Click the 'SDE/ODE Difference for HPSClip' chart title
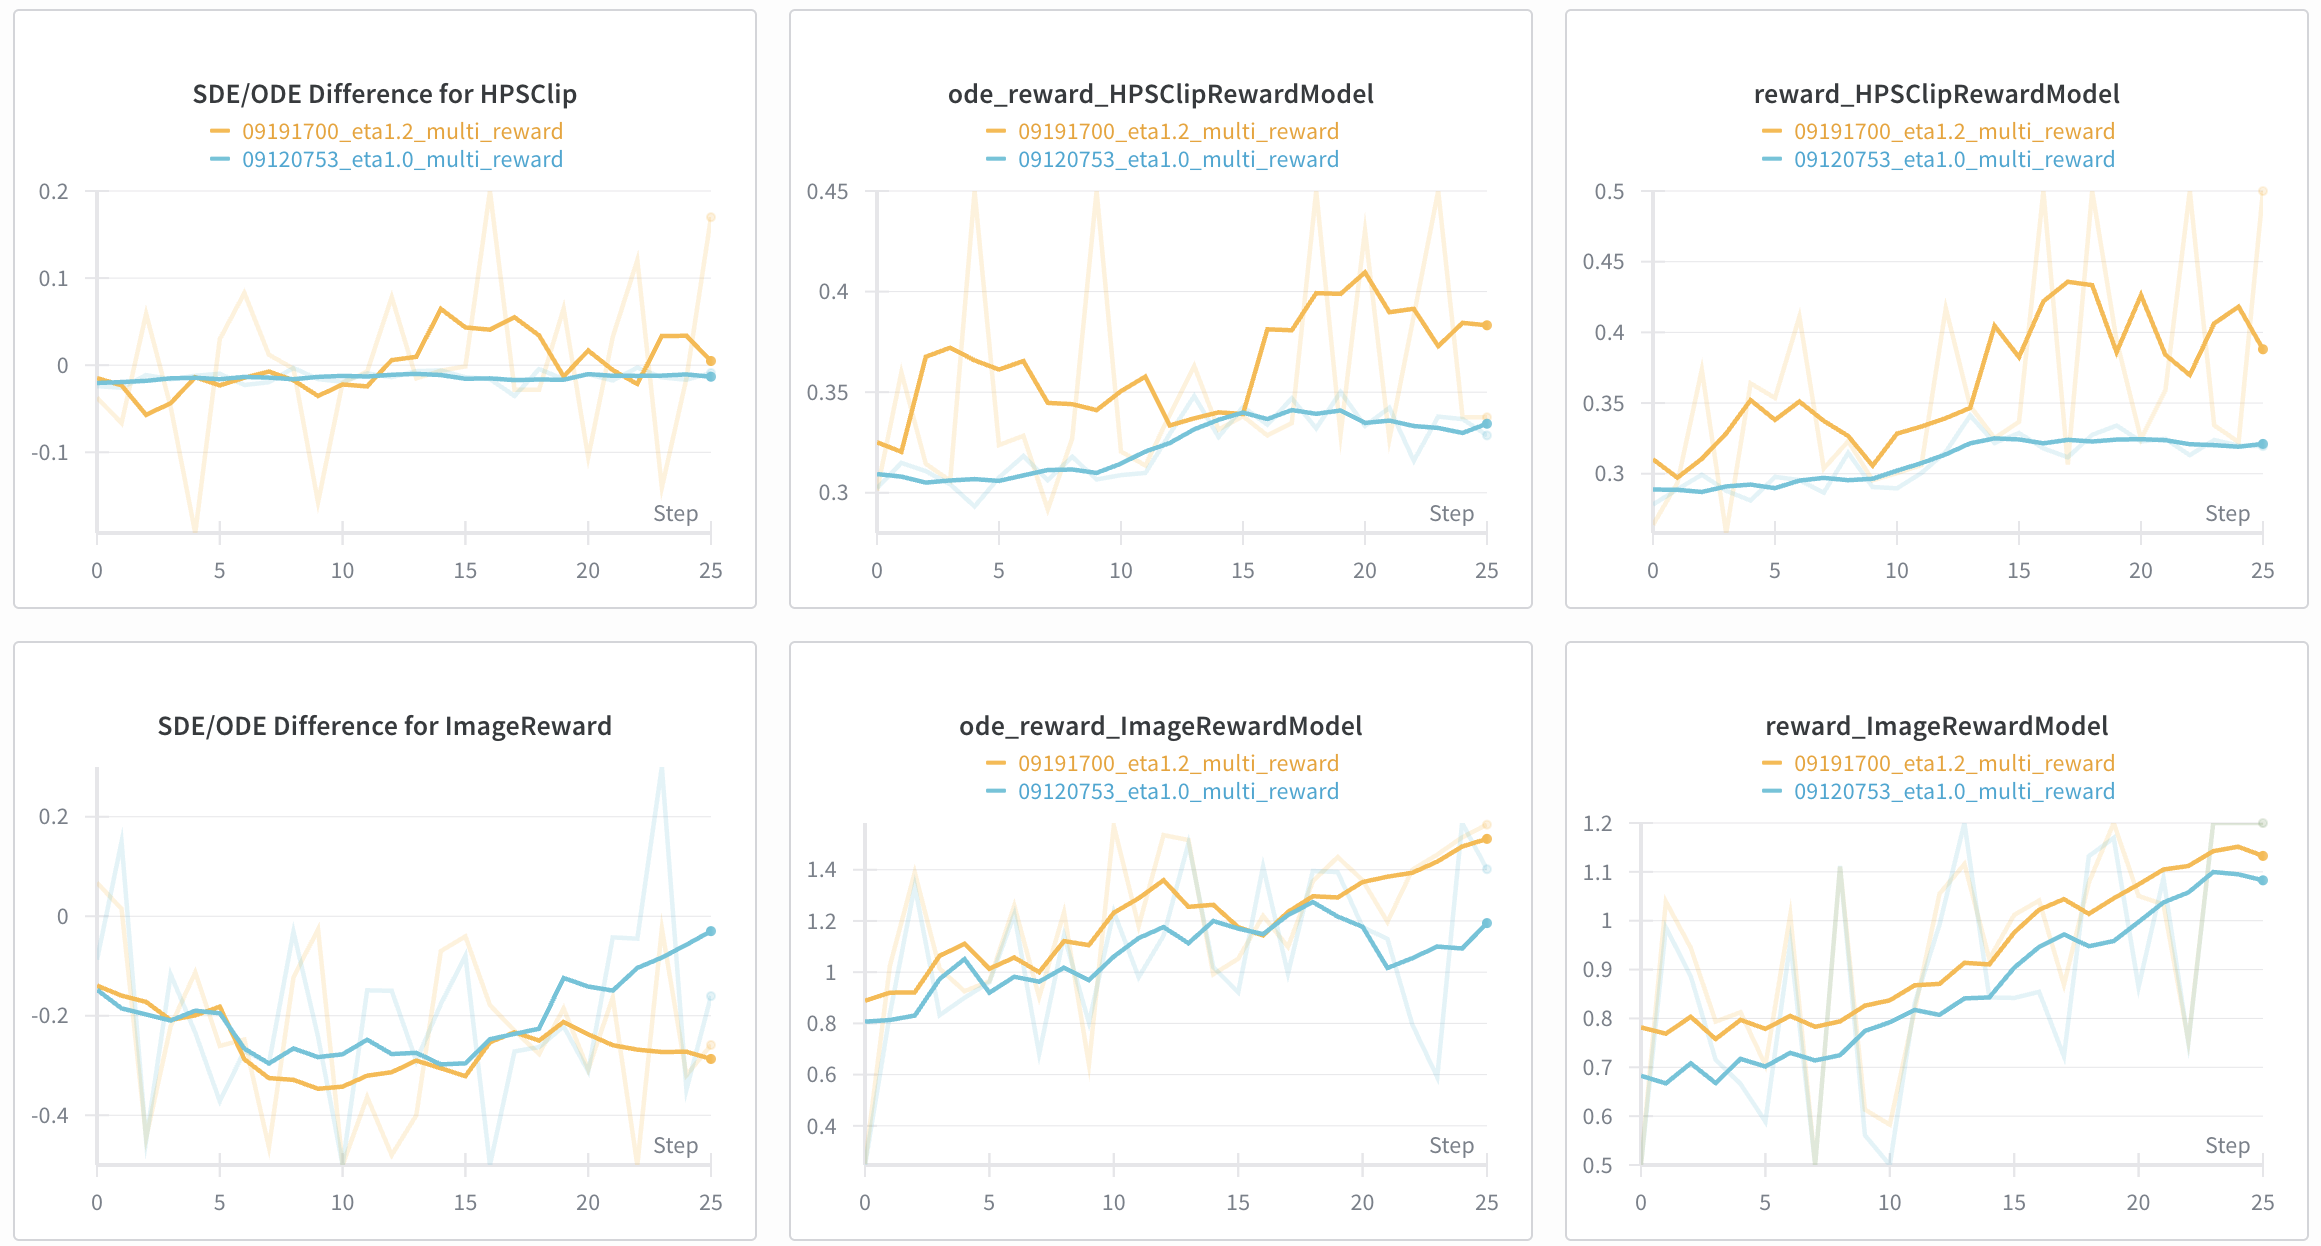Viewport: 2321px width, 1246px height. pyautogui.click(x=384, y=94)
